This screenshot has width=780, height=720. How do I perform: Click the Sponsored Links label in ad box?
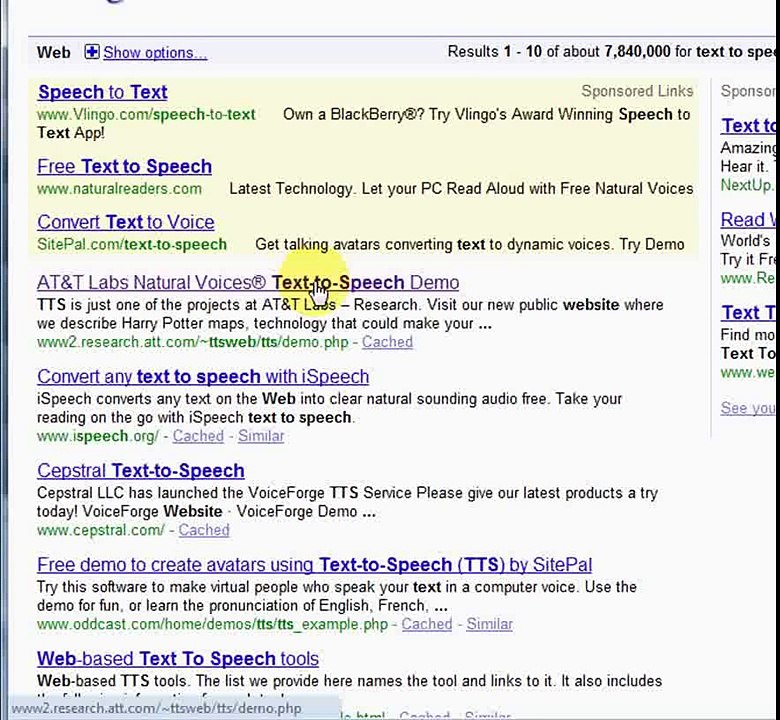(637, 91)
